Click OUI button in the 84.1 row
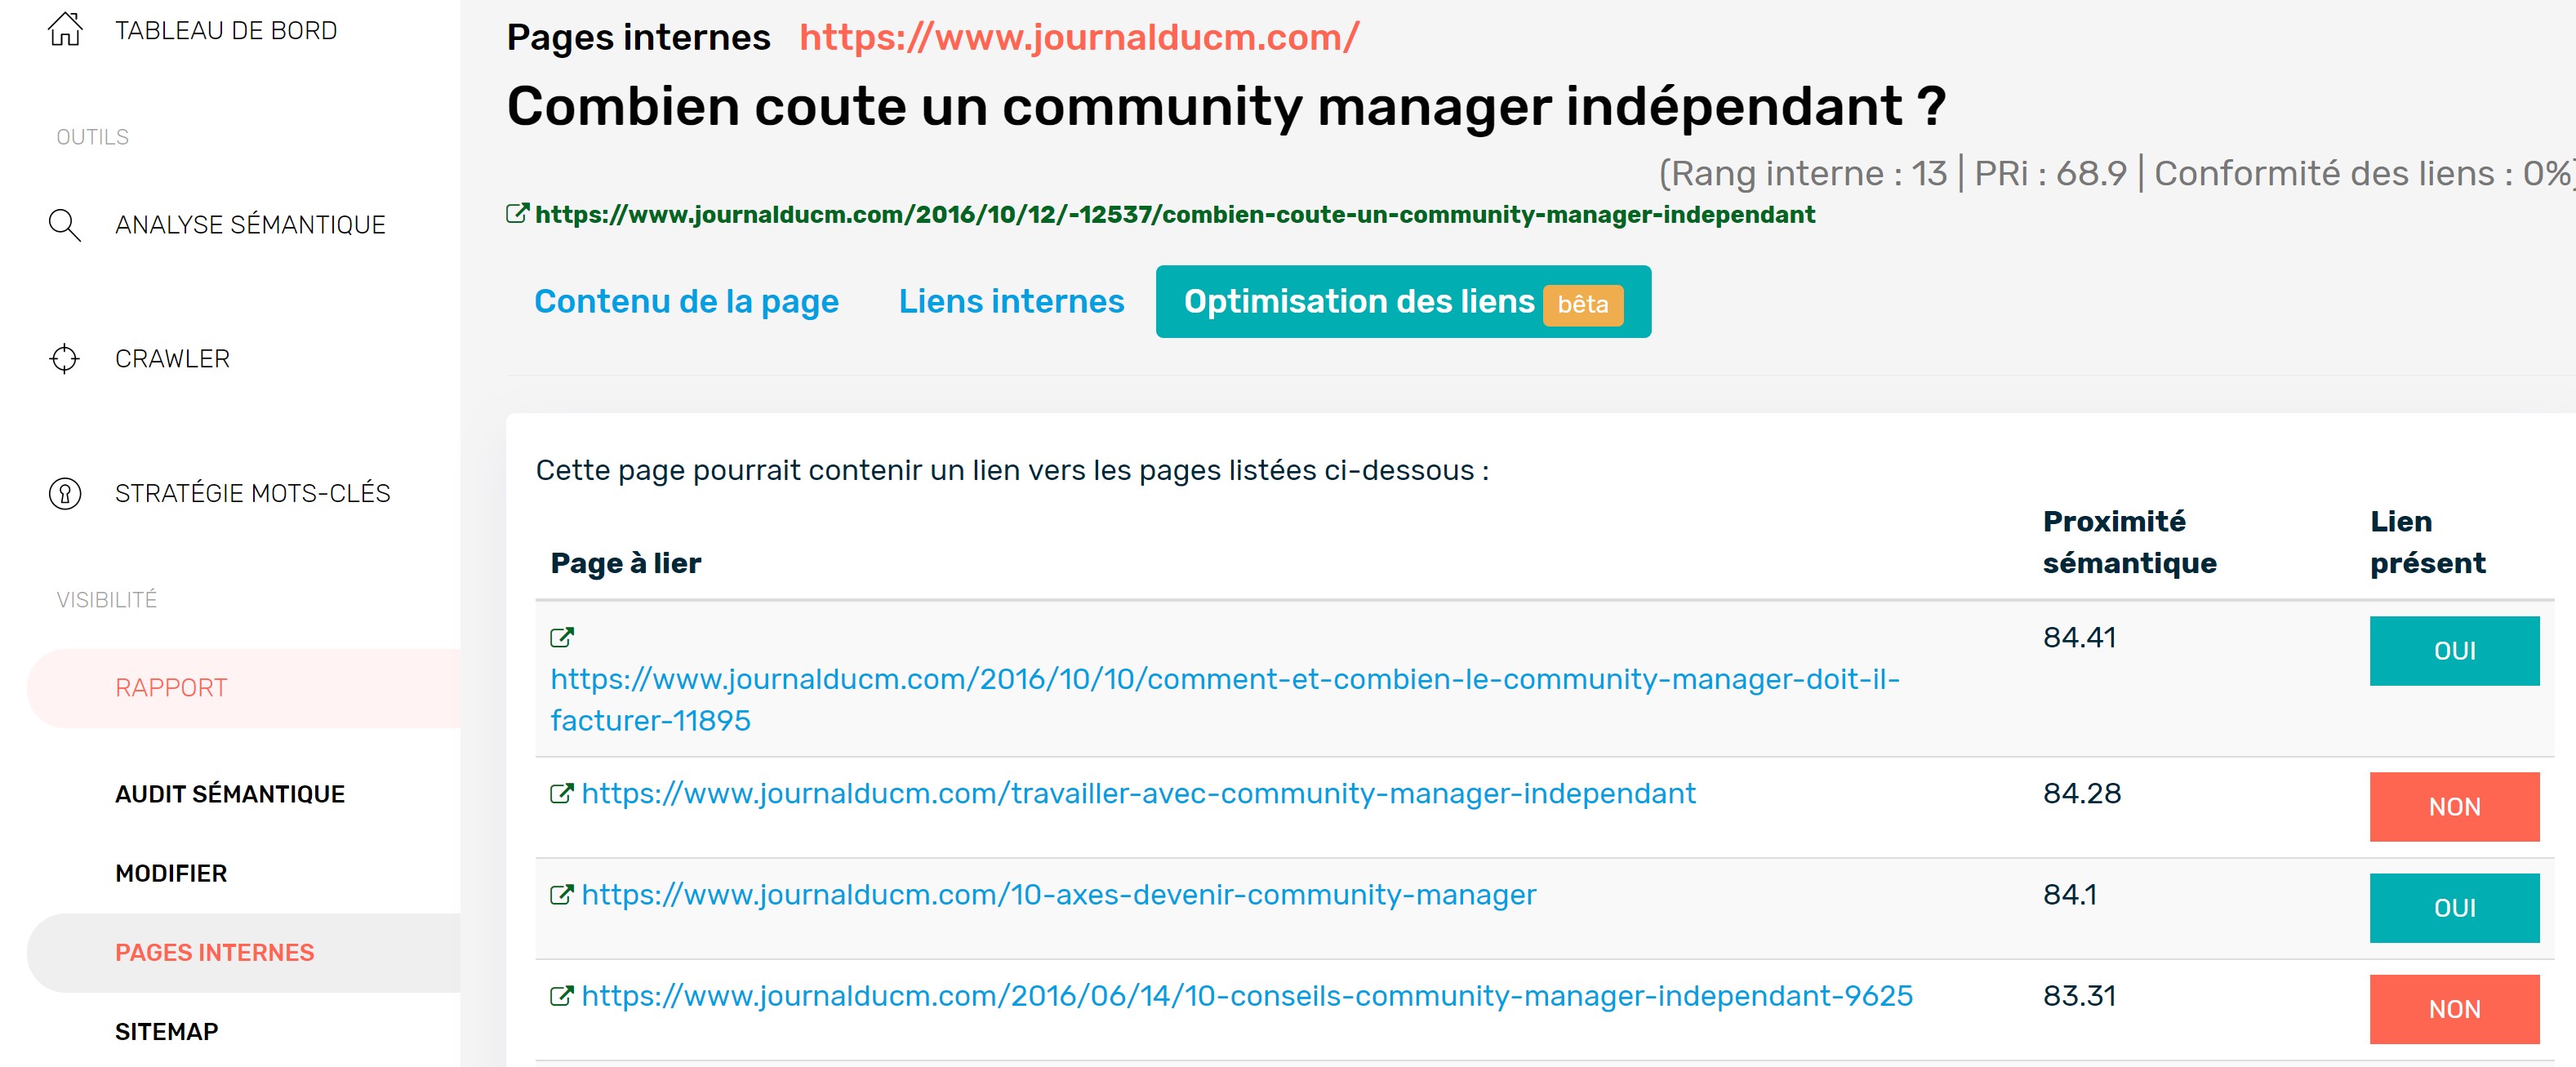Viewport: 2576px width, 1067px height. click(x=2454, y=908)
